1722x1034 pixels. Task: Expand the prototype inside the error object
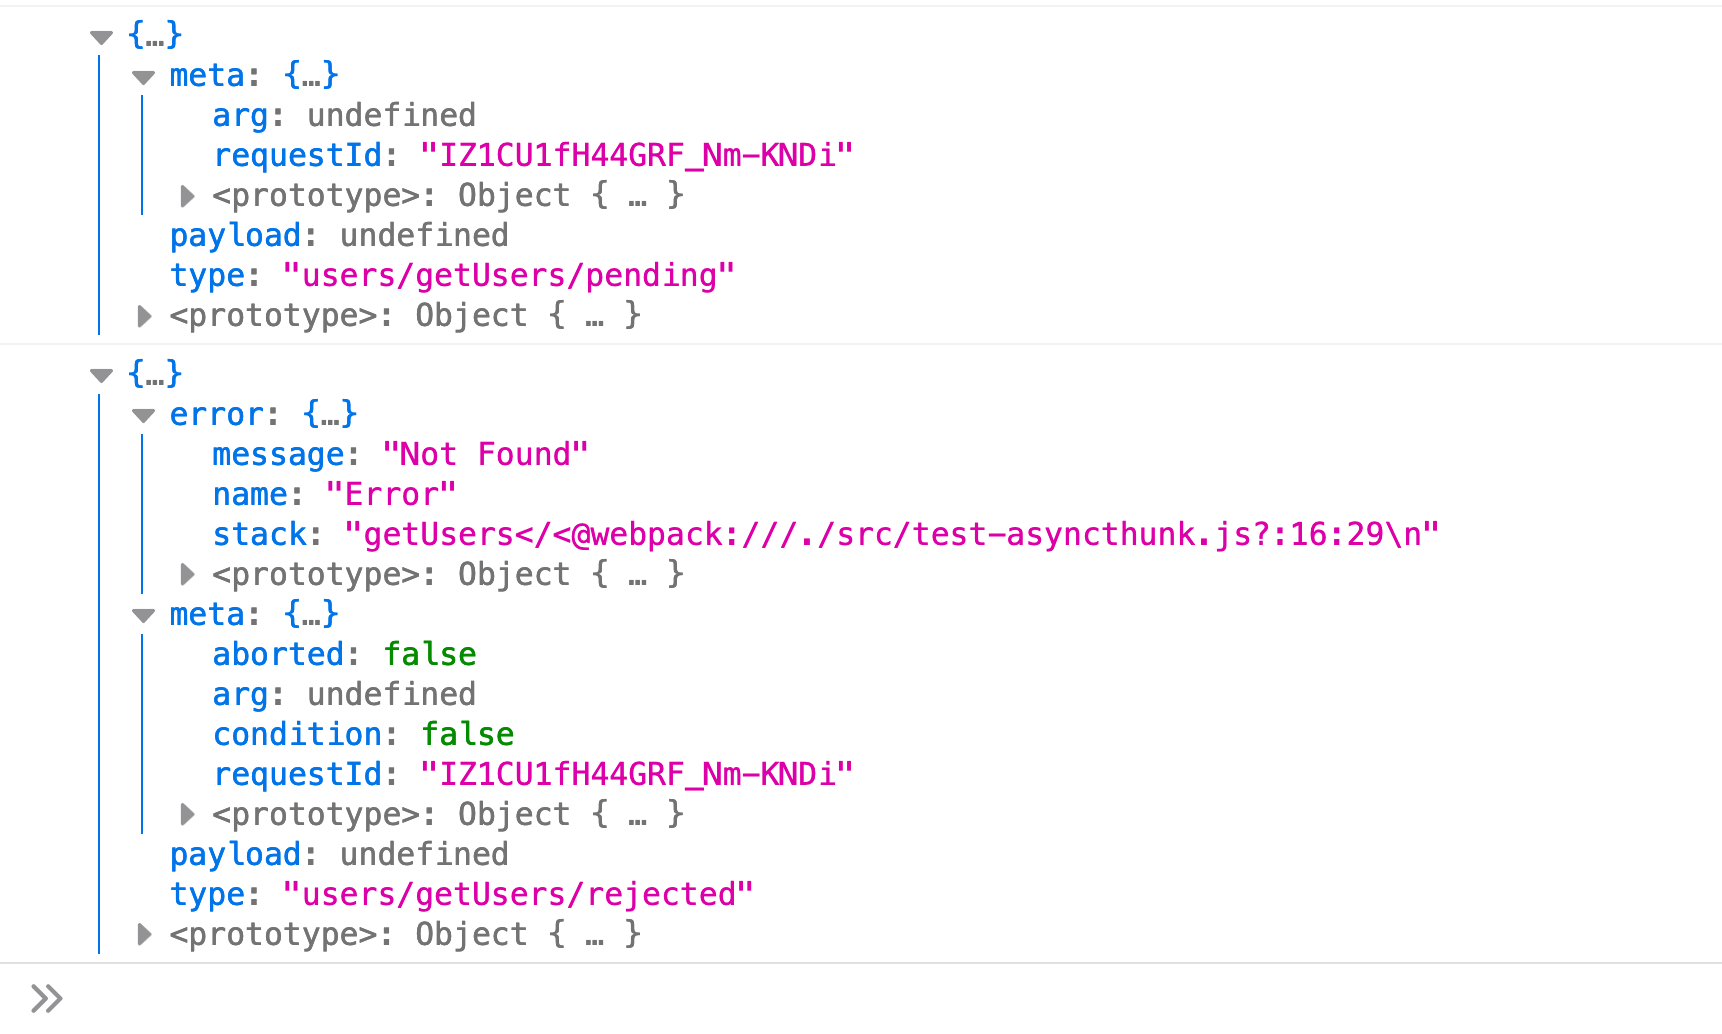point(187,575)
